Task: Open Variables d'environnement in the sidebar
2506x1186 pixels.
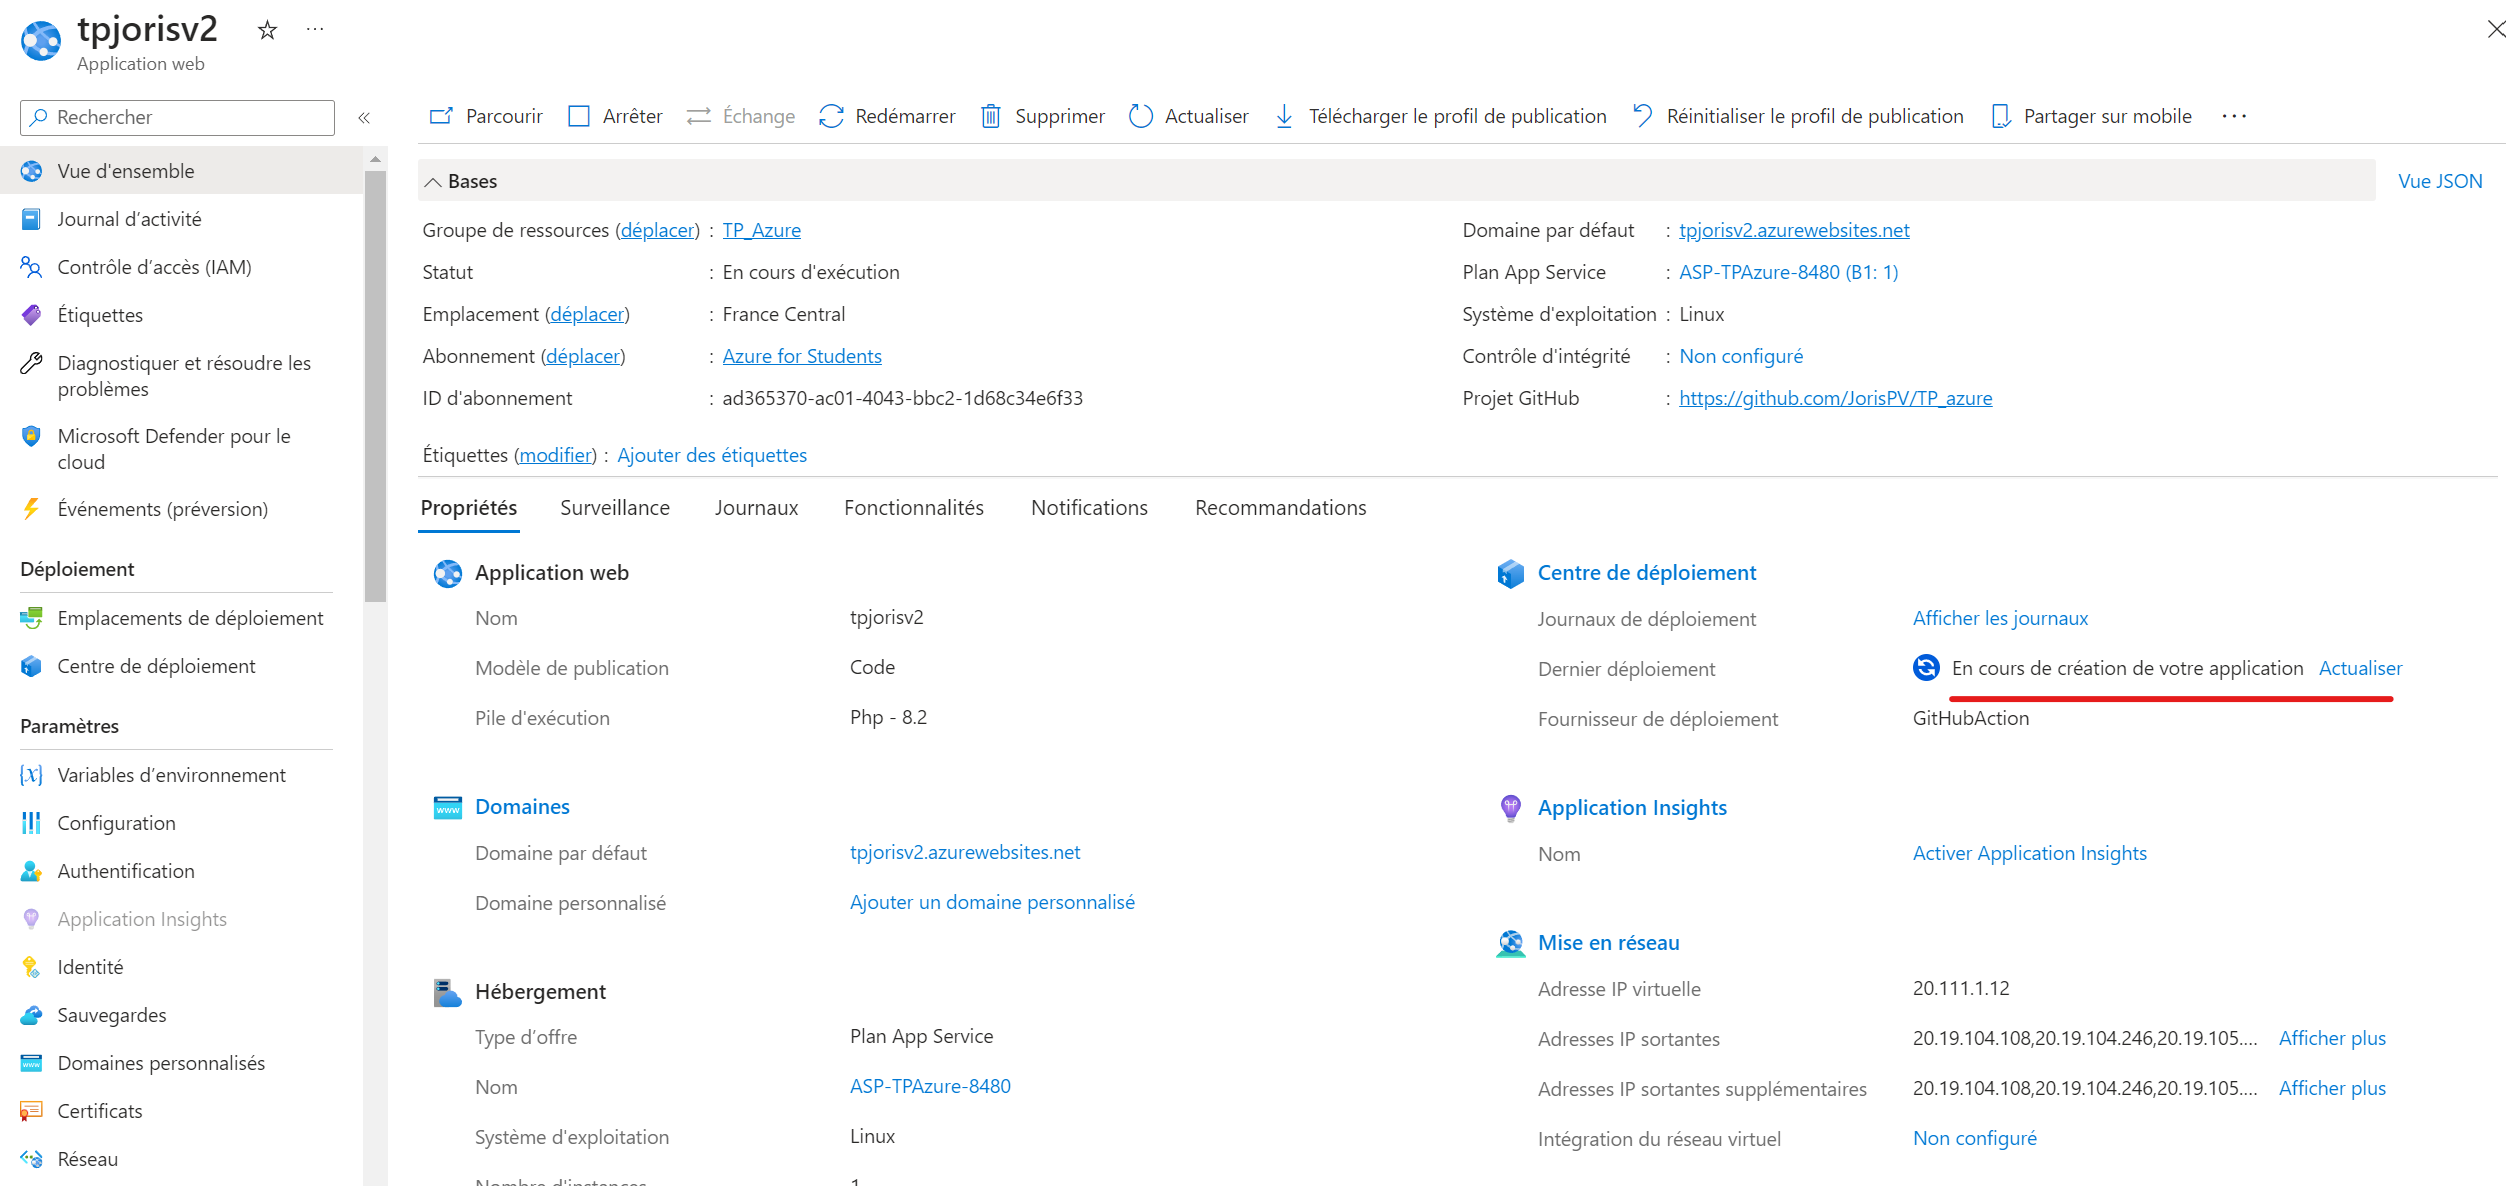Action: pos(171,775)
